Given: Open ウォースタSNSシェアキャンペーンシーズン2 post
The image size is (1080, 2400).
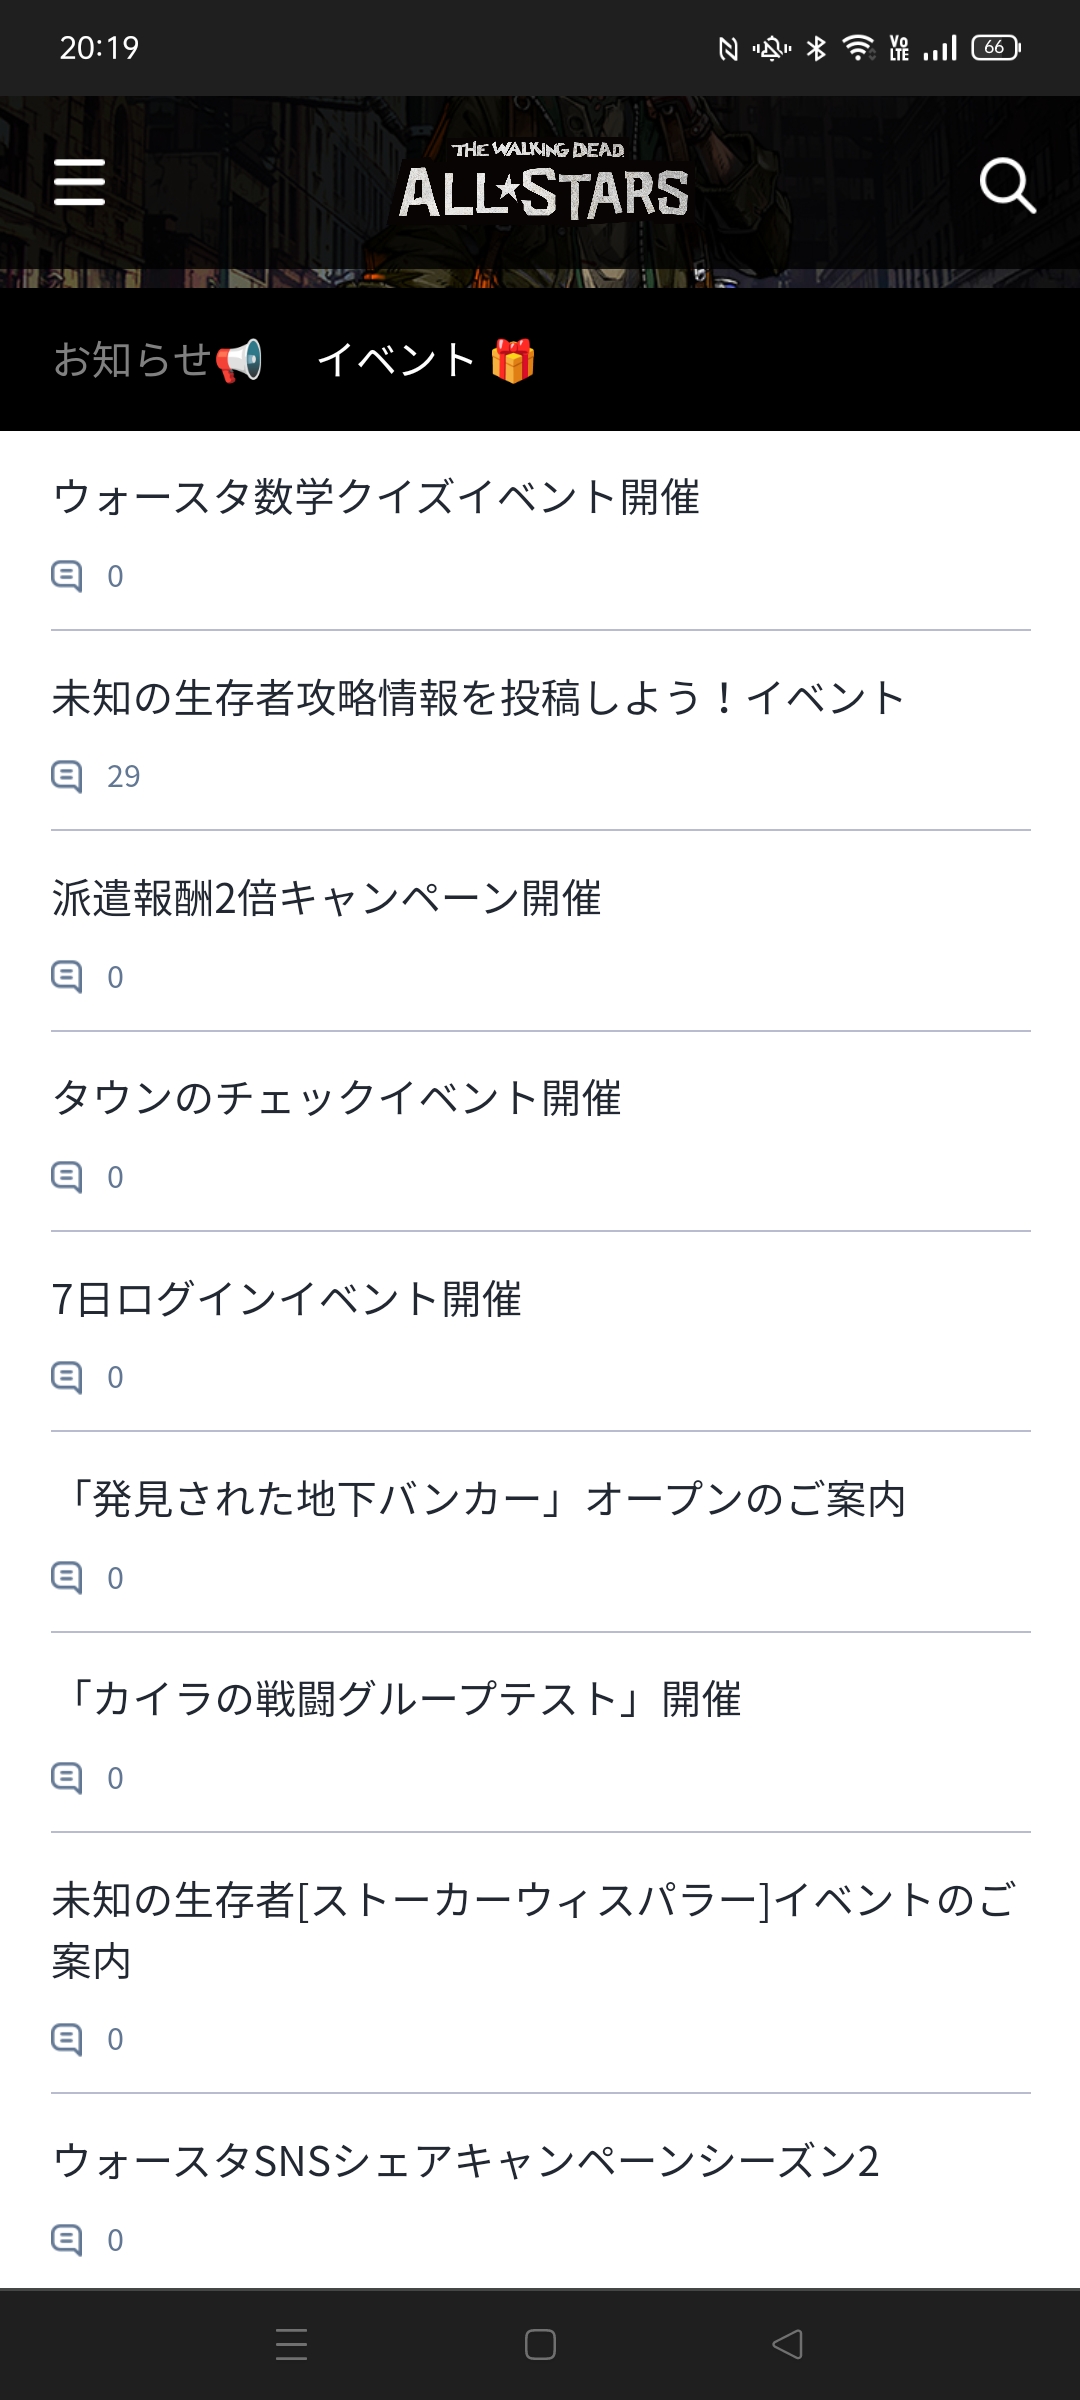Looking at the screenshot, I should point(466,2161).
